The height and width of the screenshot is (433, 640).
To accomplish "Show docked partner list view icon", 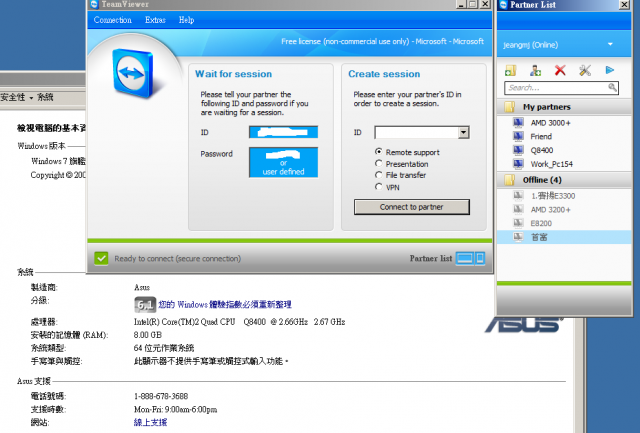I will click(x=465, y=258).
